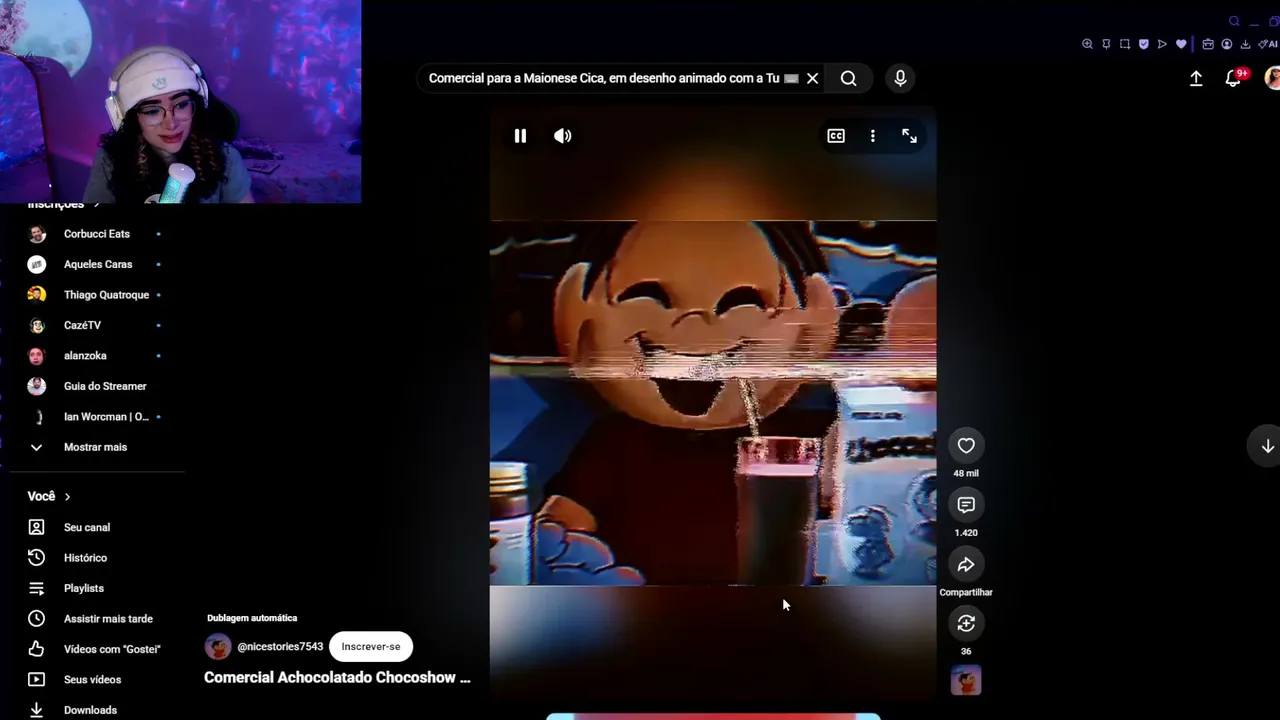The width and height of the screenshot is (1280, 720).
Task: Click the nicestories7543 channel avatar
Action: pos(218,647)
